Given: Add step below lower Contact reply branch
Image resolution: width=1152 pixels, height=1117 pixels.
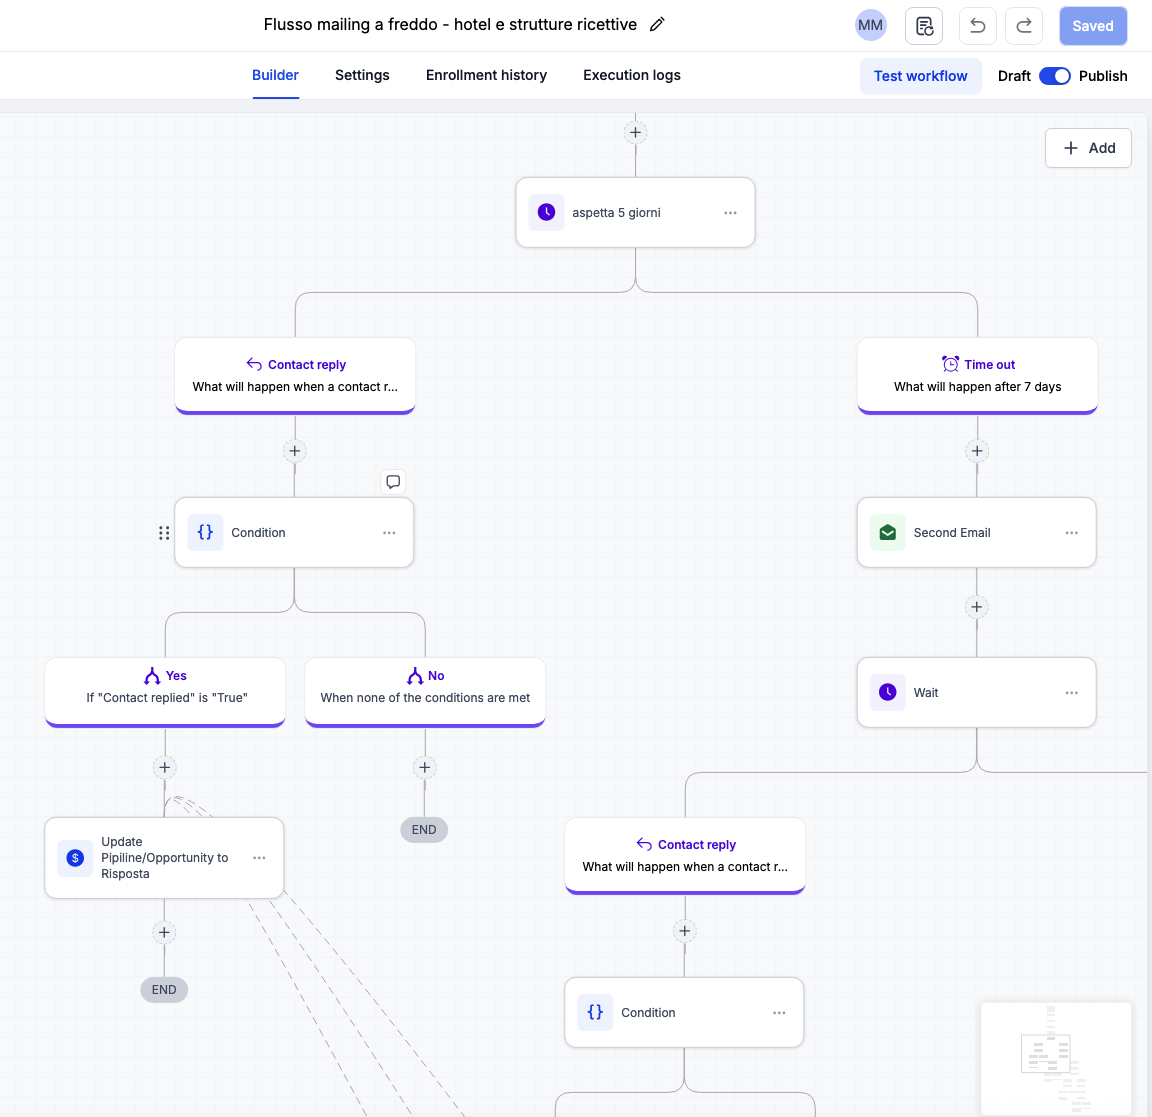Looking at the screenshot, I should click(x=685, y=932).
